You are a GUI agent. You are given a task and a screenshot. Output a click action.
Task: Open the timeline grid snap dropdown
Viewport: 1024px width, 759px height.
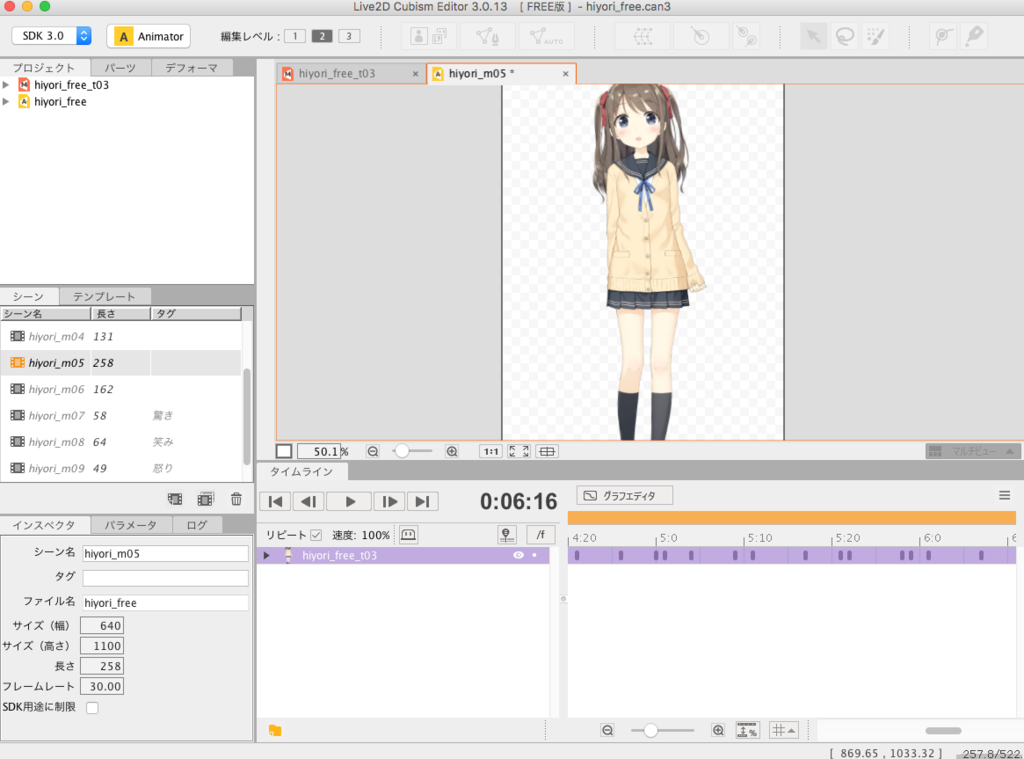point(784,730)
